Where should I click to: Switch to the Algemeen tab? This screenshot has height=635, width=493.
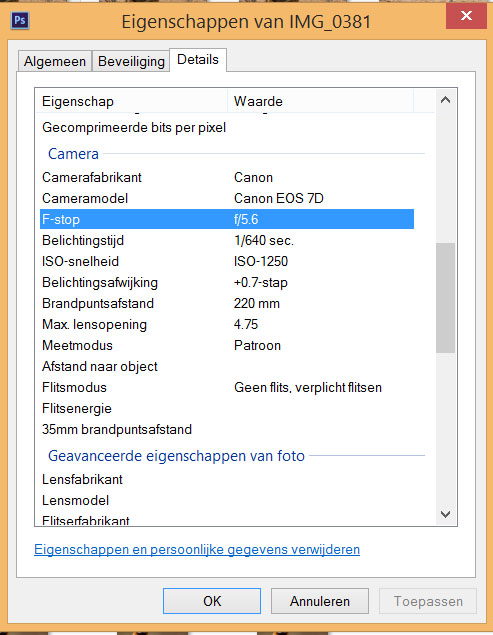(55, 61)
